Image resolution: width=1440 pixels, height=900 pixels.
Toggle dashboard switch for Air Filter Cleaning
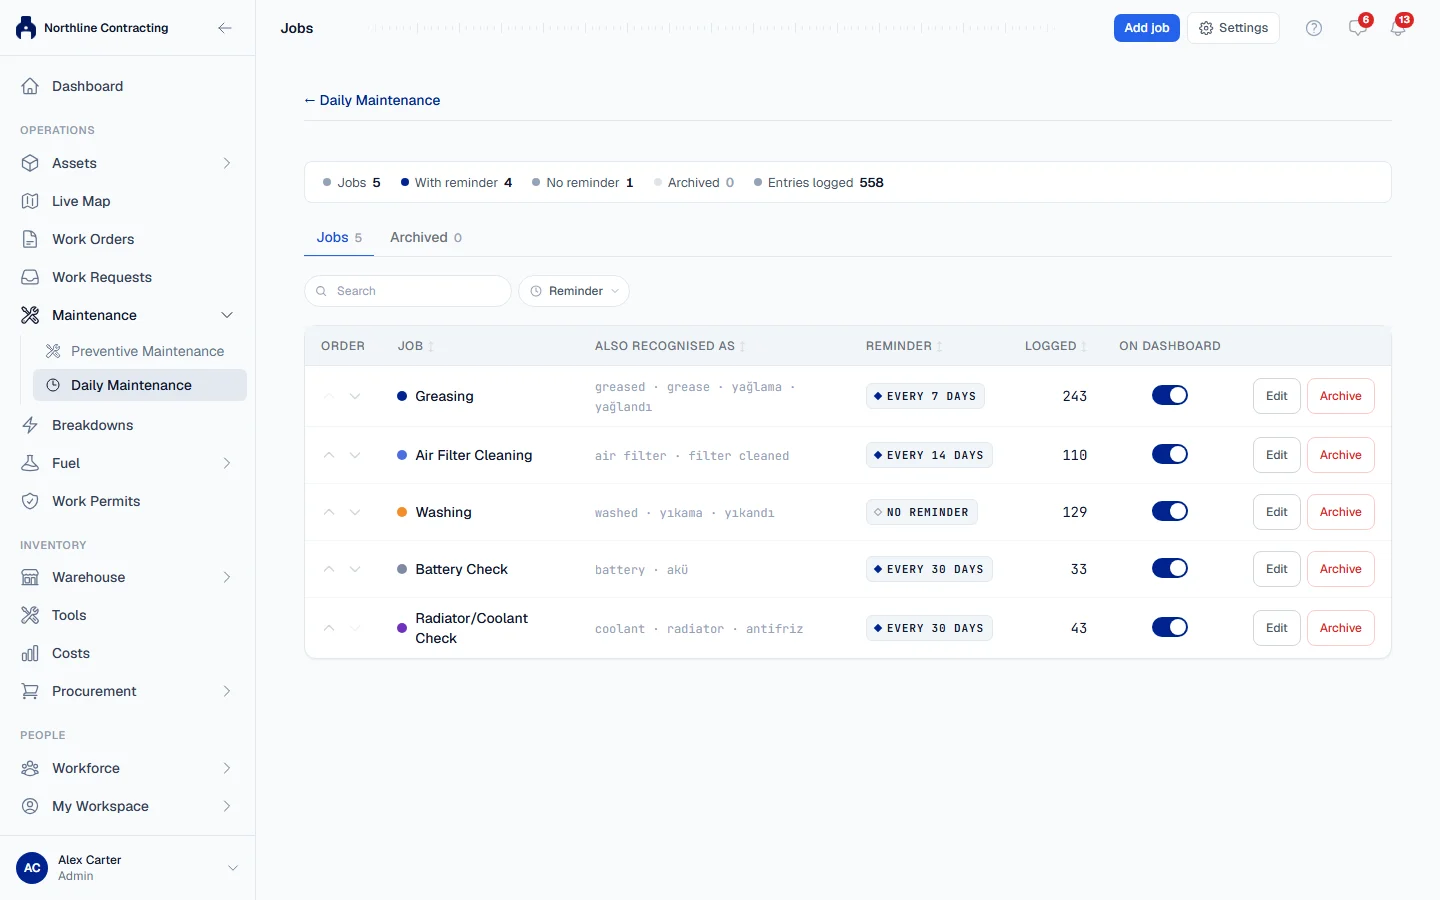[x=1170, y=455]
